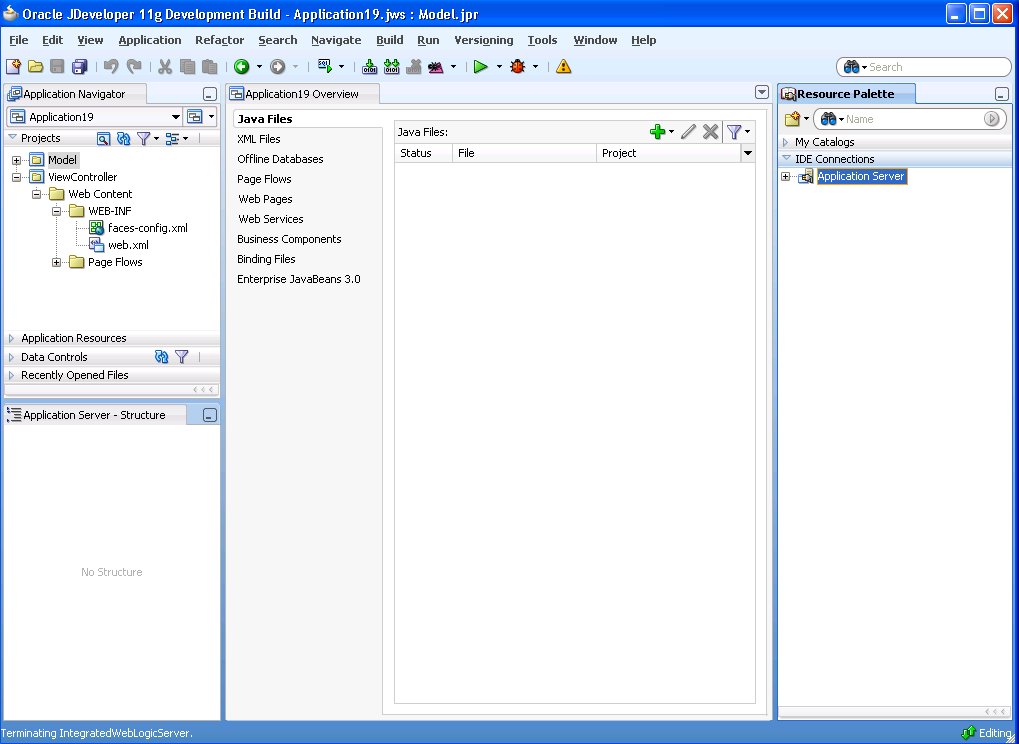Switch to the Application19 Overview tab

point(302,92)
